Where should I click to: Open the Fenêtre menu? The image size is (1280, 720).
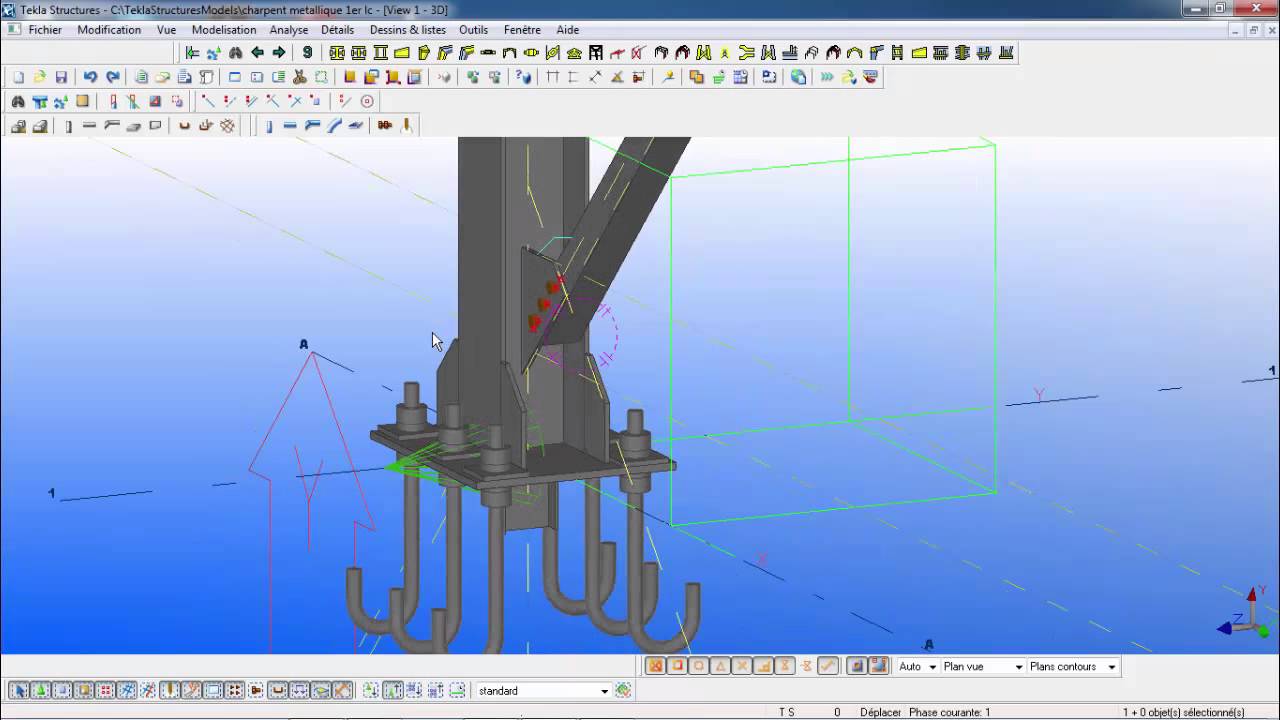pos(522,30)
